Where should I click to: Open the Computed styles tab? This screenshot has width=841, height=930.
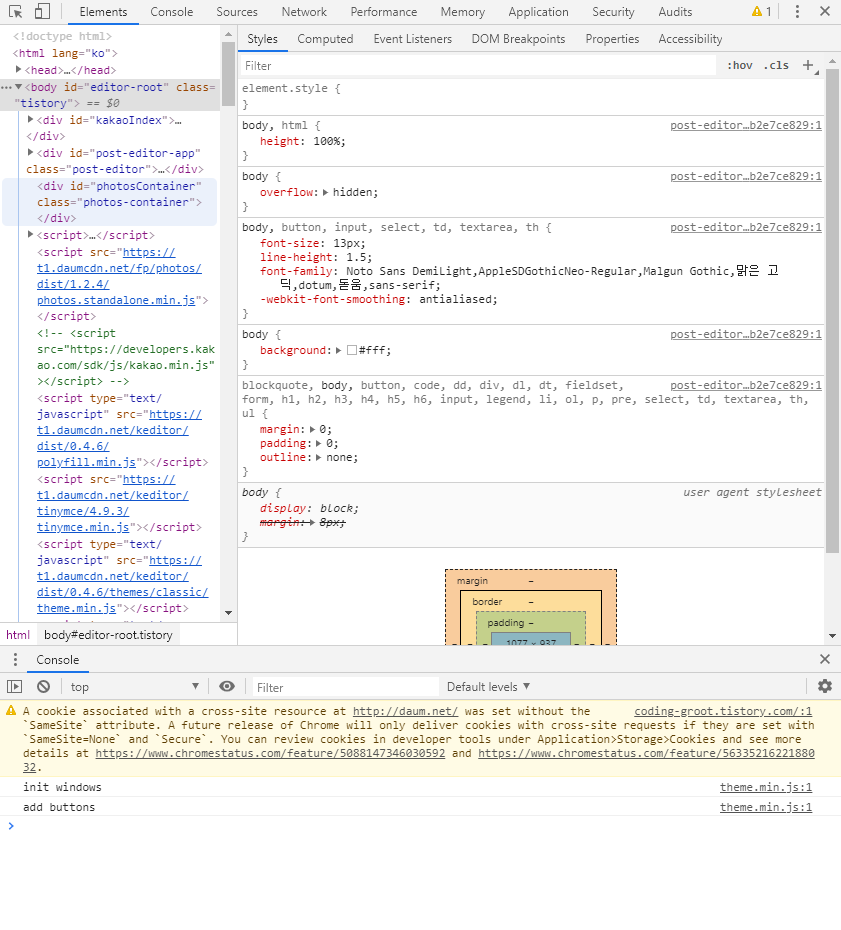pyautogui.click(x=325, y=39)
